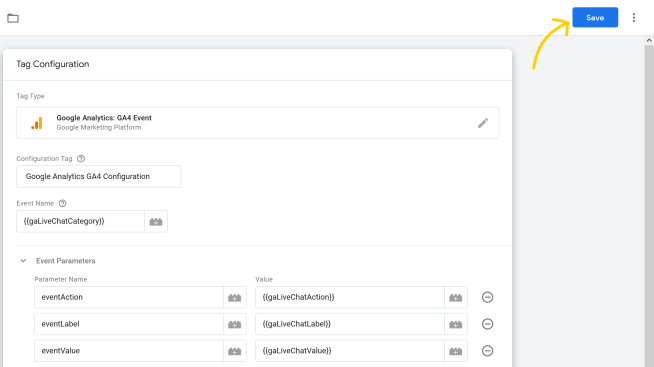The height and width of the screenshot is (367, 654).
Task: Click the Event Name help icon
Action: pyautogui.click(x=63, y=204)
